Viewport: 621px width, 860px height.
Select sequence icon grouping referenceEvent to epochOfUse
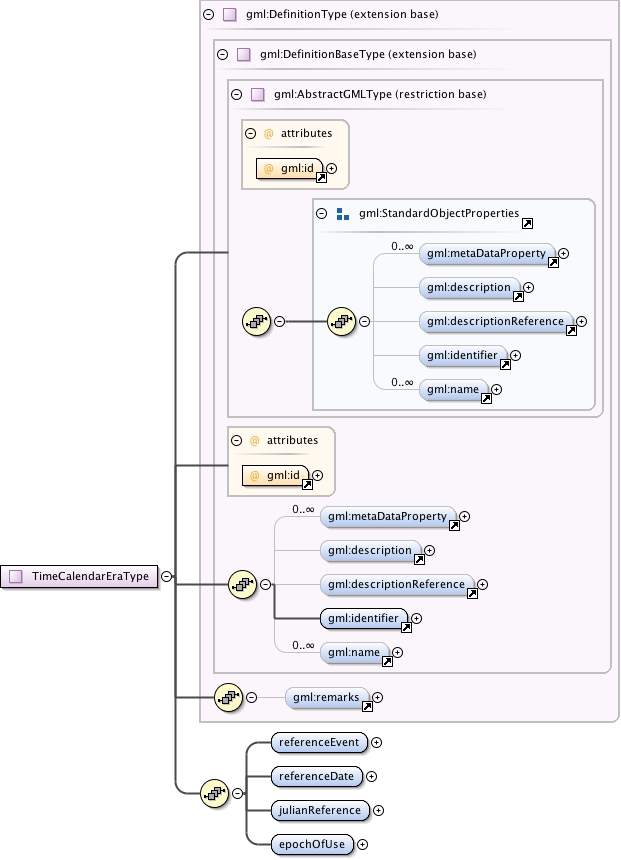[x=214, y=793]
